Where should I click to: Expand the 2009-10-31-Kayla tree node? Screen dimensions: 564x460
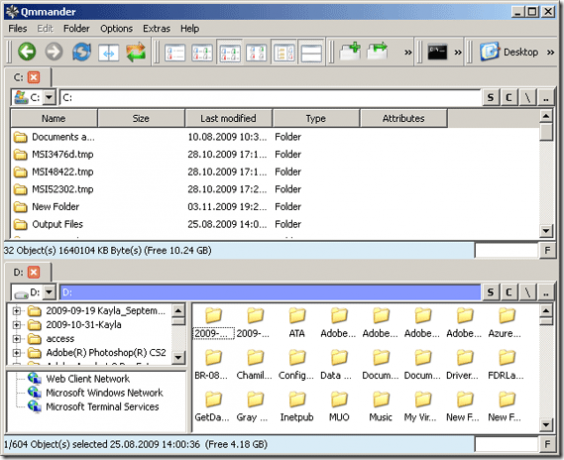(17, 325)
